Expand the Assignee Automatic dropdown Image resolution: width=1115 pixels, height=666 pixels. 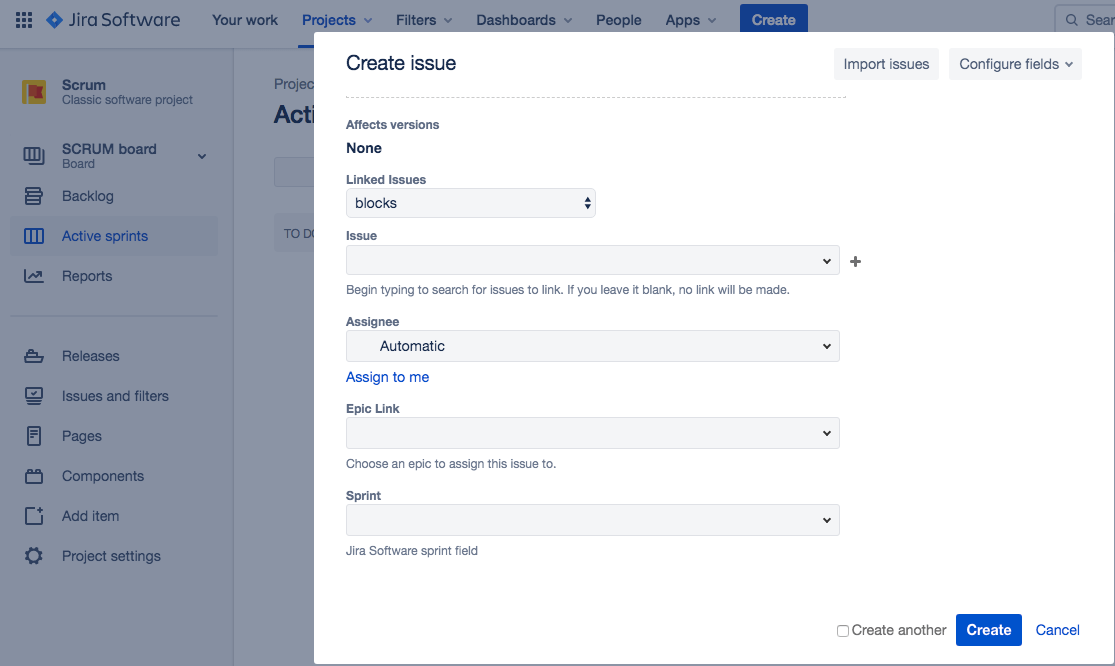(x=592, y=346)
